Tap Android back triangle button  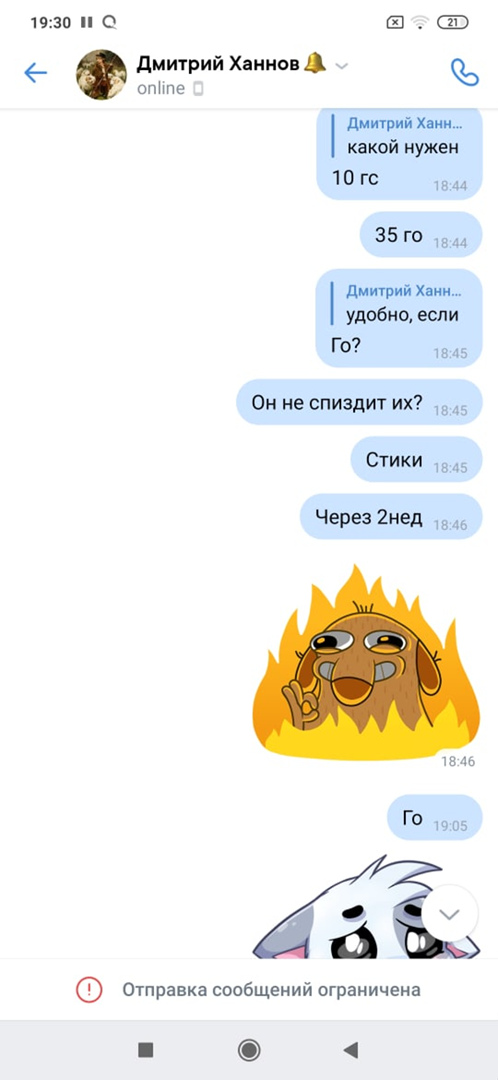point(351,1050)
